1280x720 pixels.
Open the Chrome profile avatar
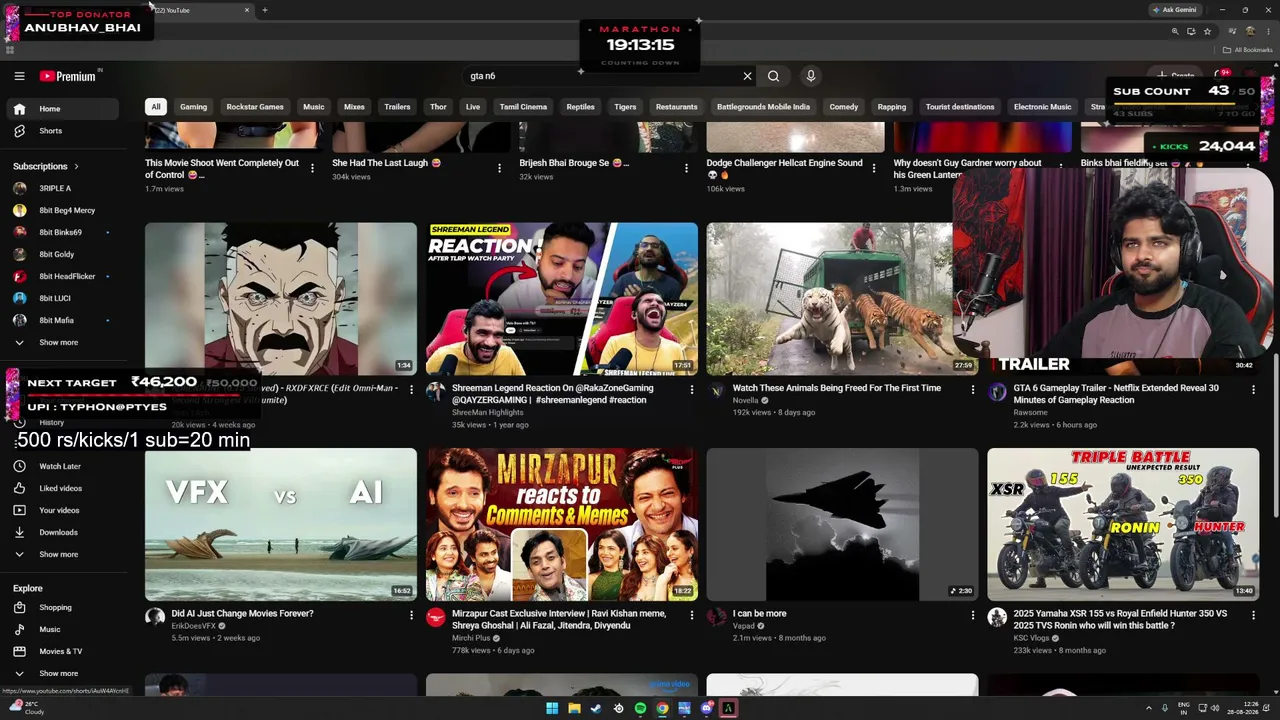(x=1249, y=31)
